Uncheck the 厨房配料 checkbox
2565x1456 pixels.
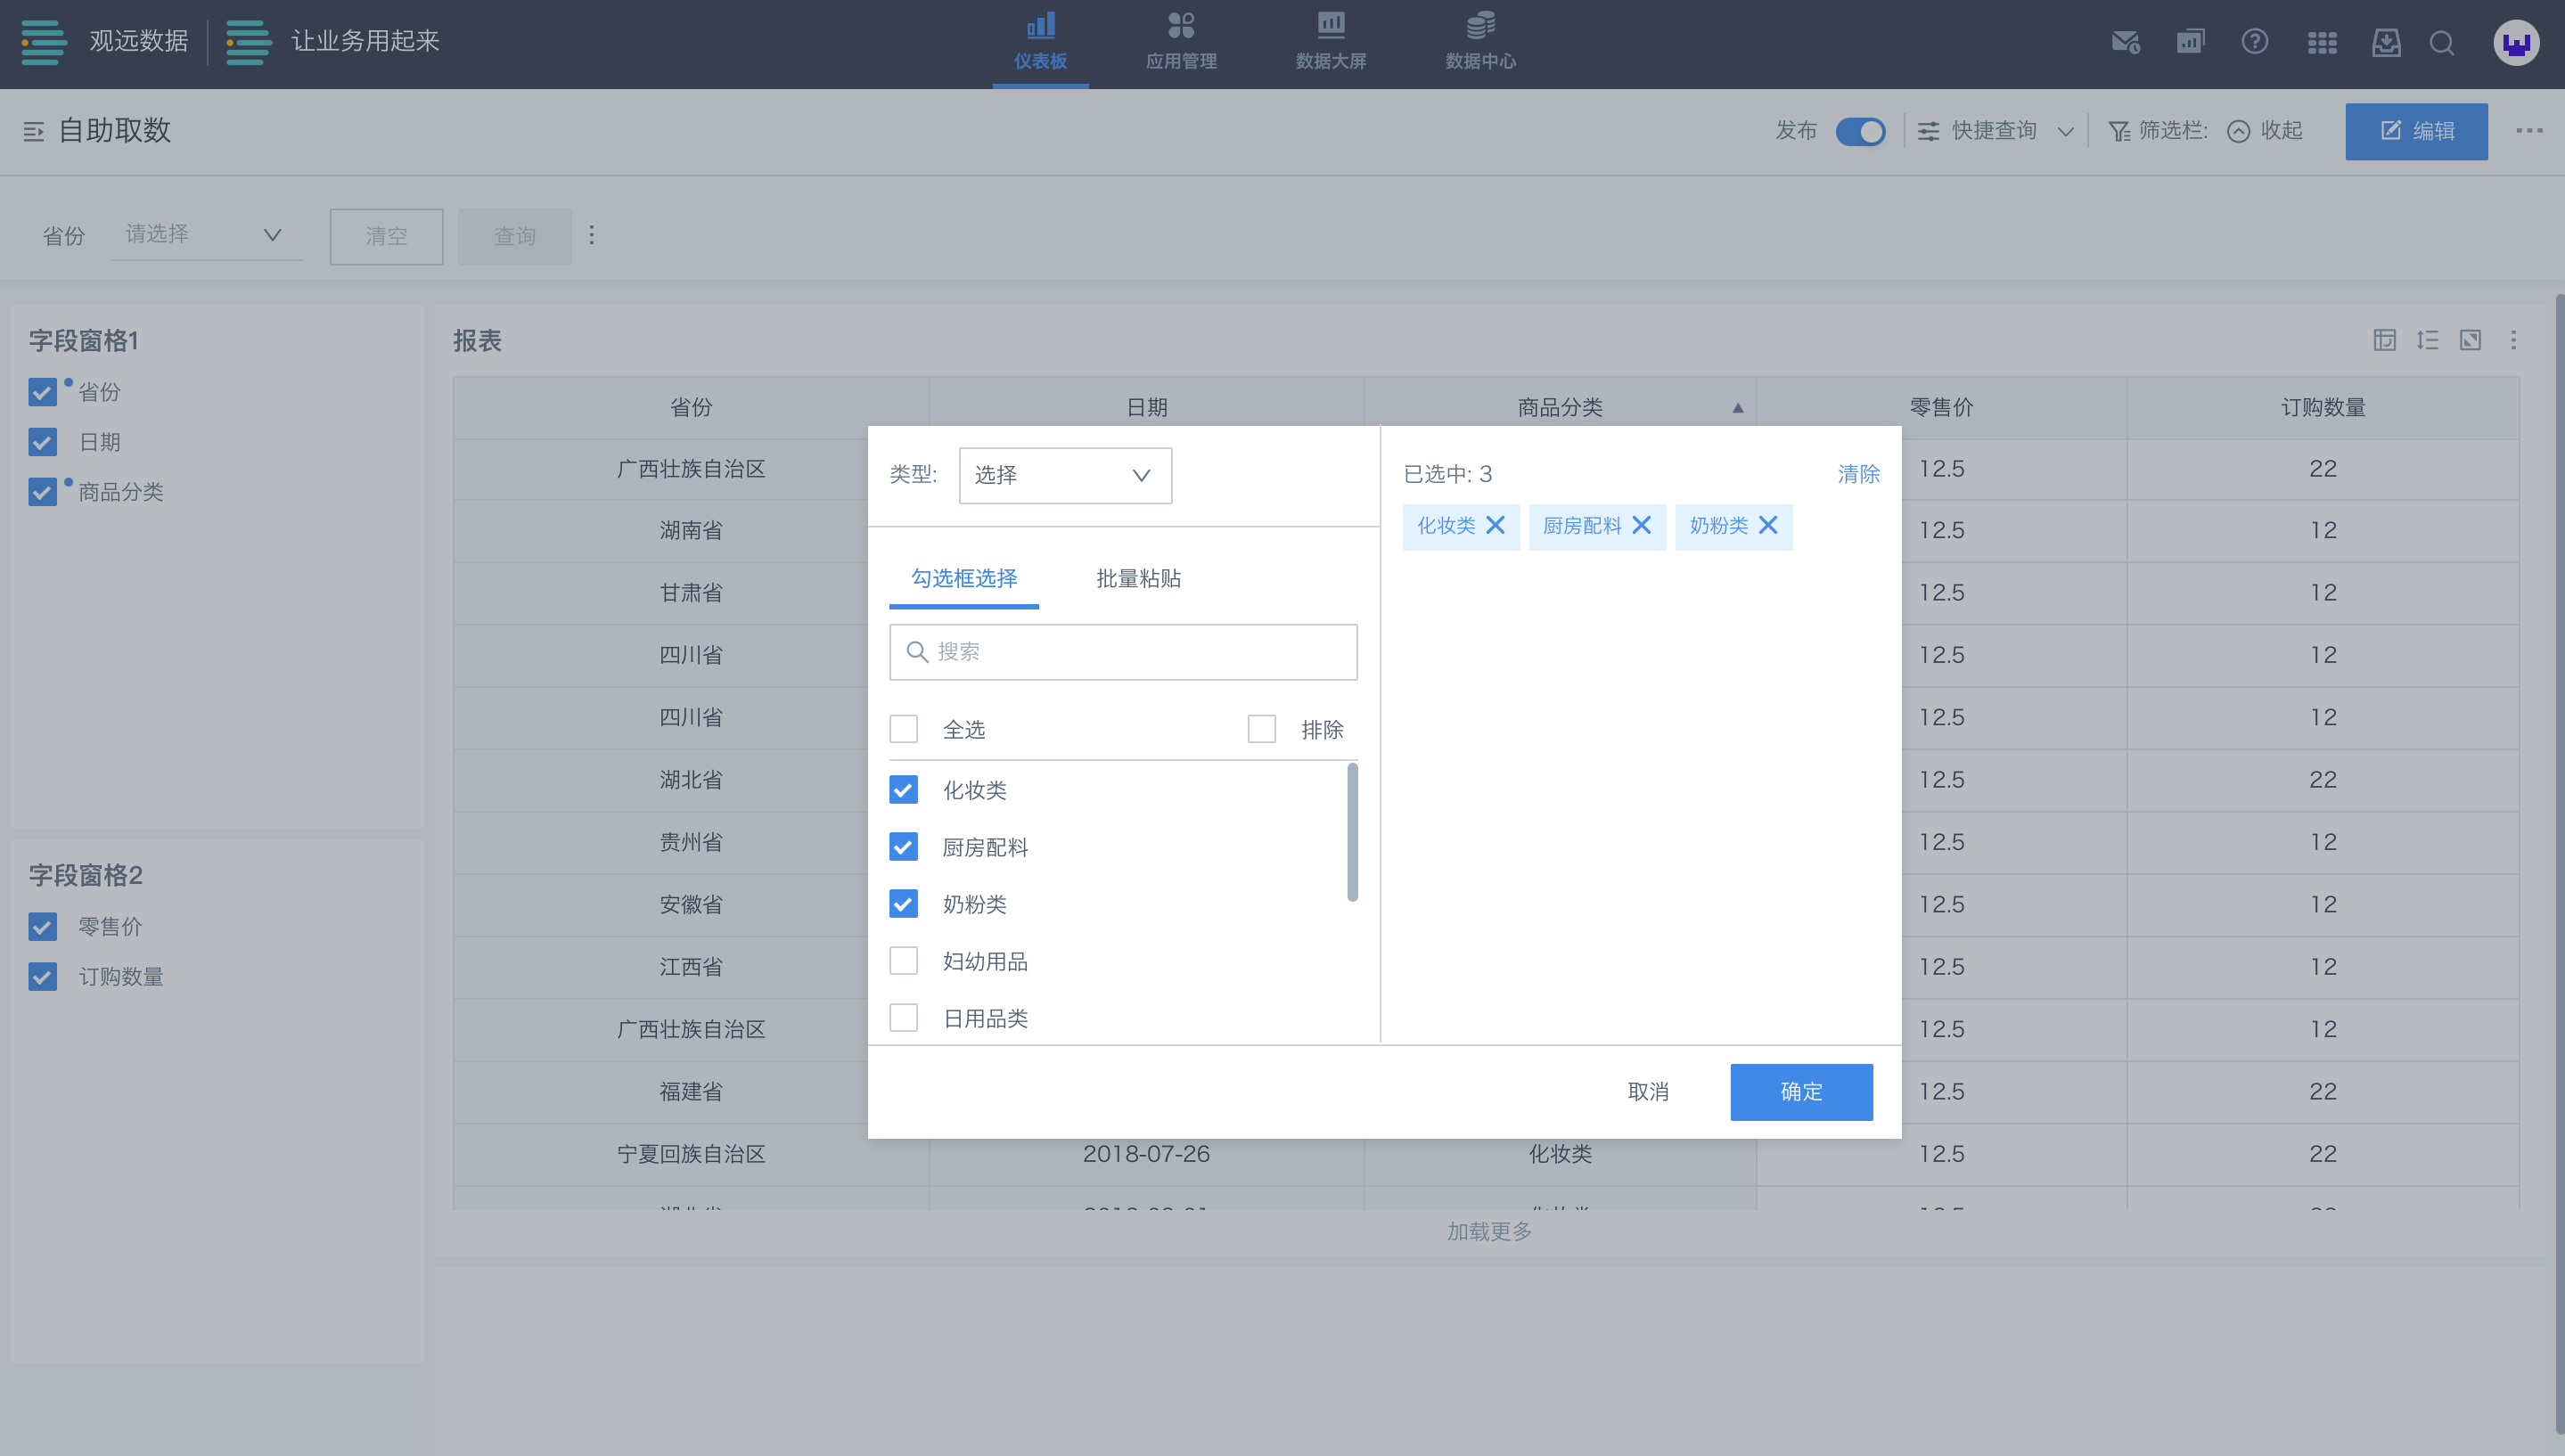click(903, 847)
